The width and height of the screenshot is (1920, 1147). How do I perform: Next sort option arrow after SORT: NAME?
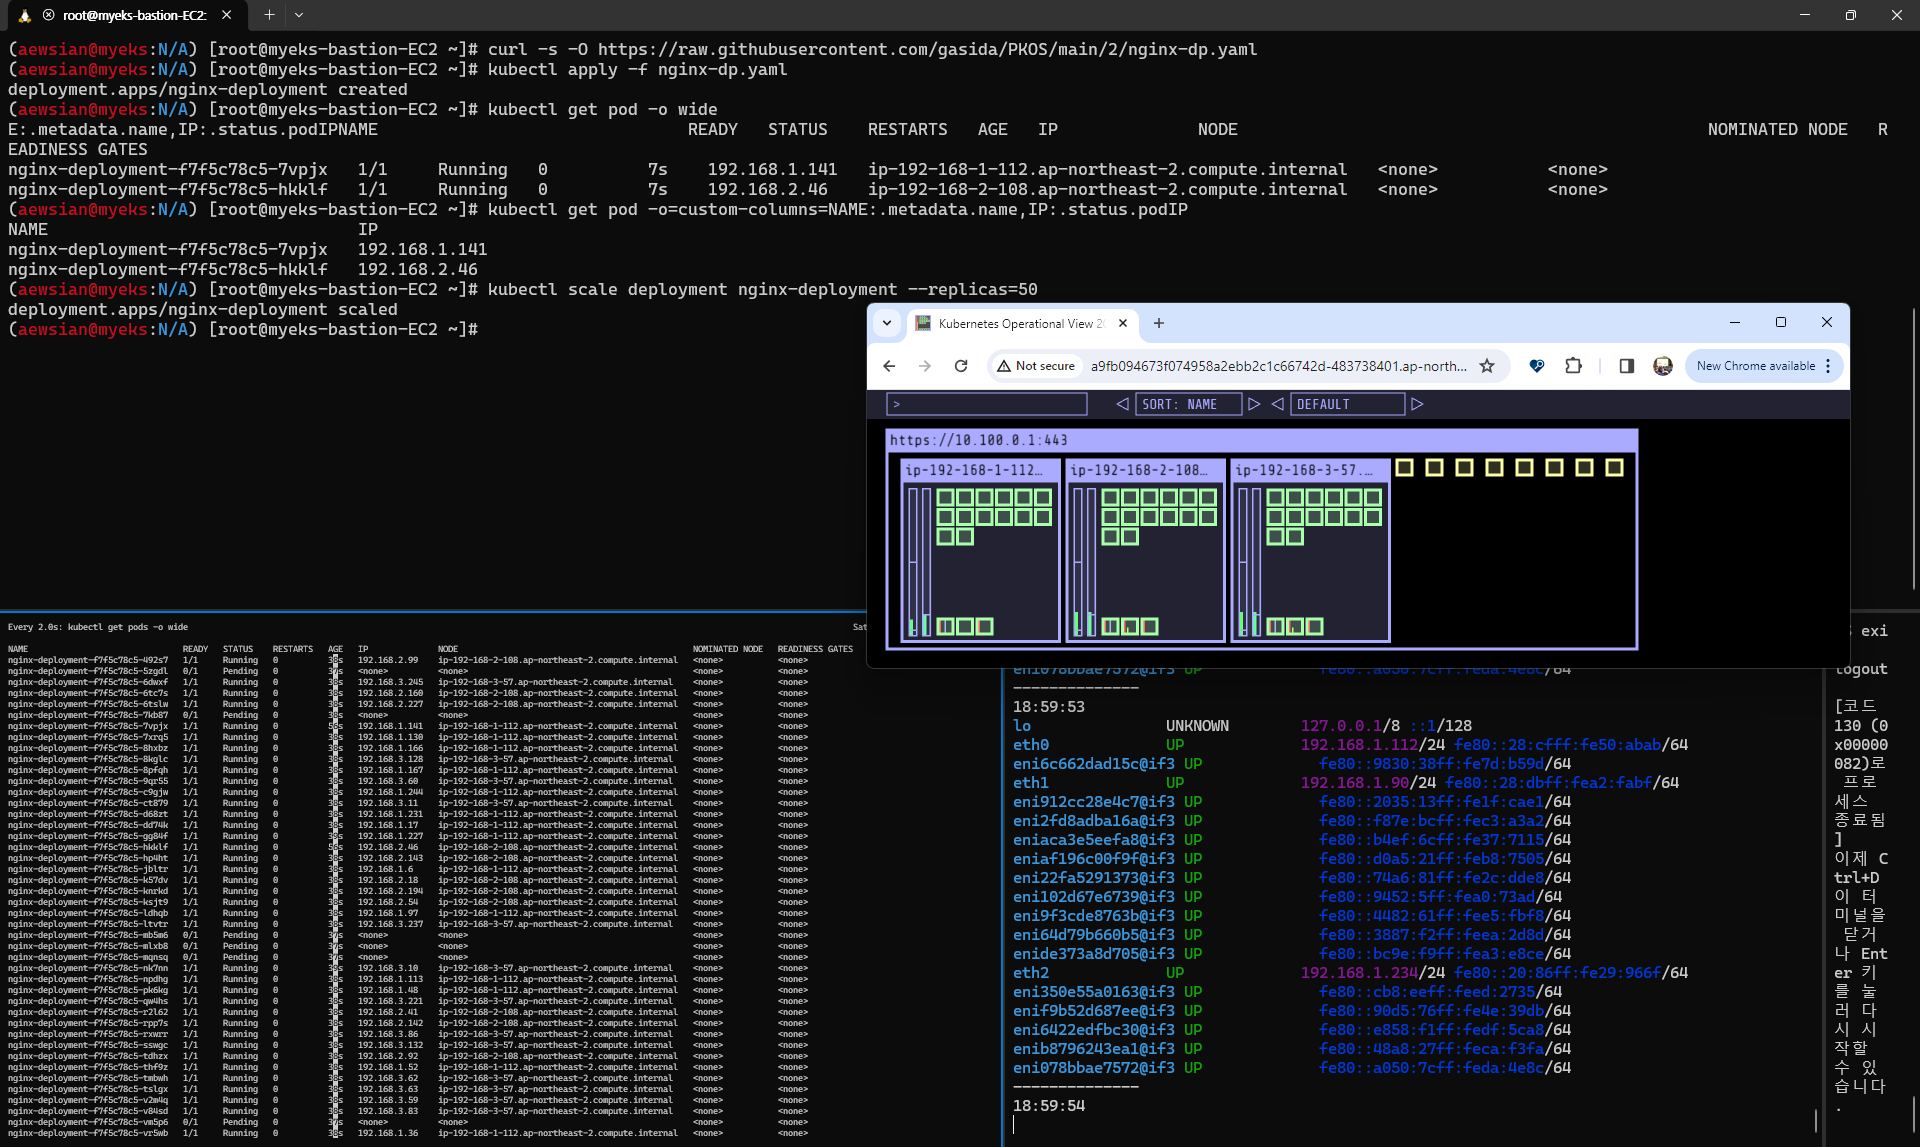1254,404
